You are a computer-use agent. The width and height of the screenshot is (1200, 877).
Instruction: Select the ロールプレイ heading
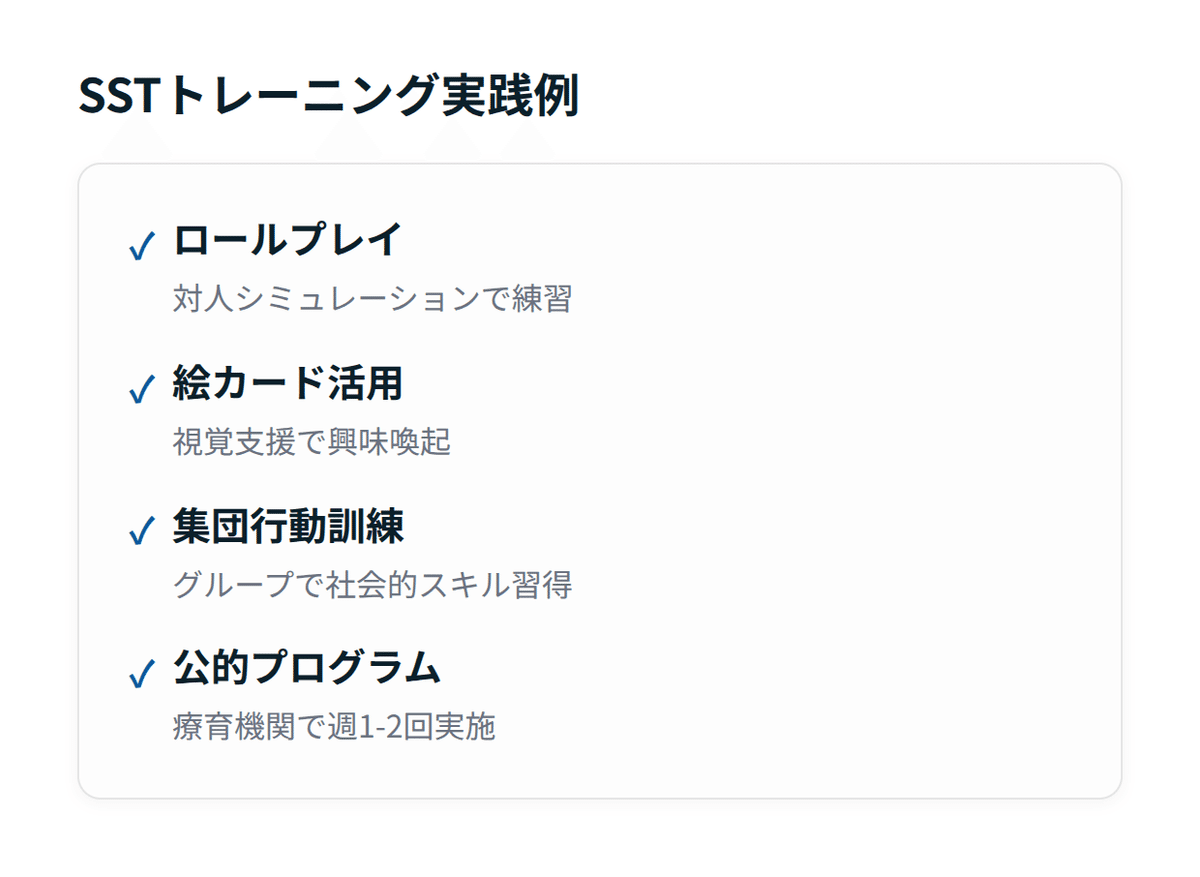click(x=287, y=240)
